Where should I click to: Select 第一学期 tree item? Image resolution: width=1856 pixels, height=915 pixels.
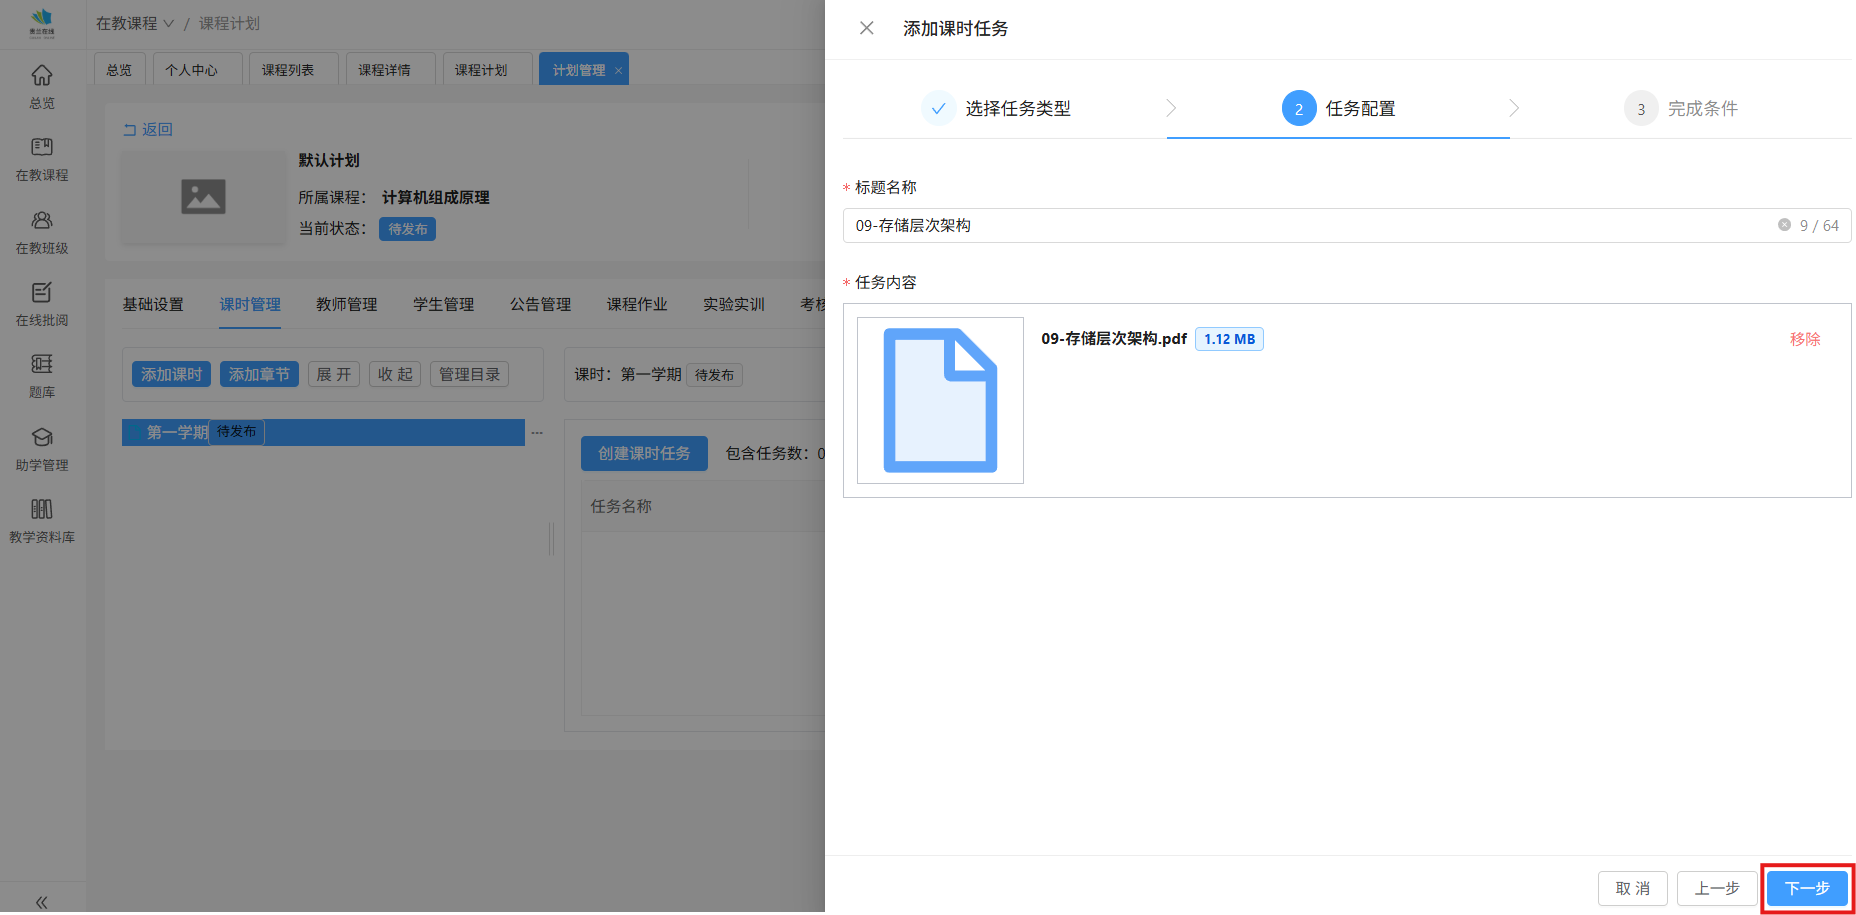177,432
